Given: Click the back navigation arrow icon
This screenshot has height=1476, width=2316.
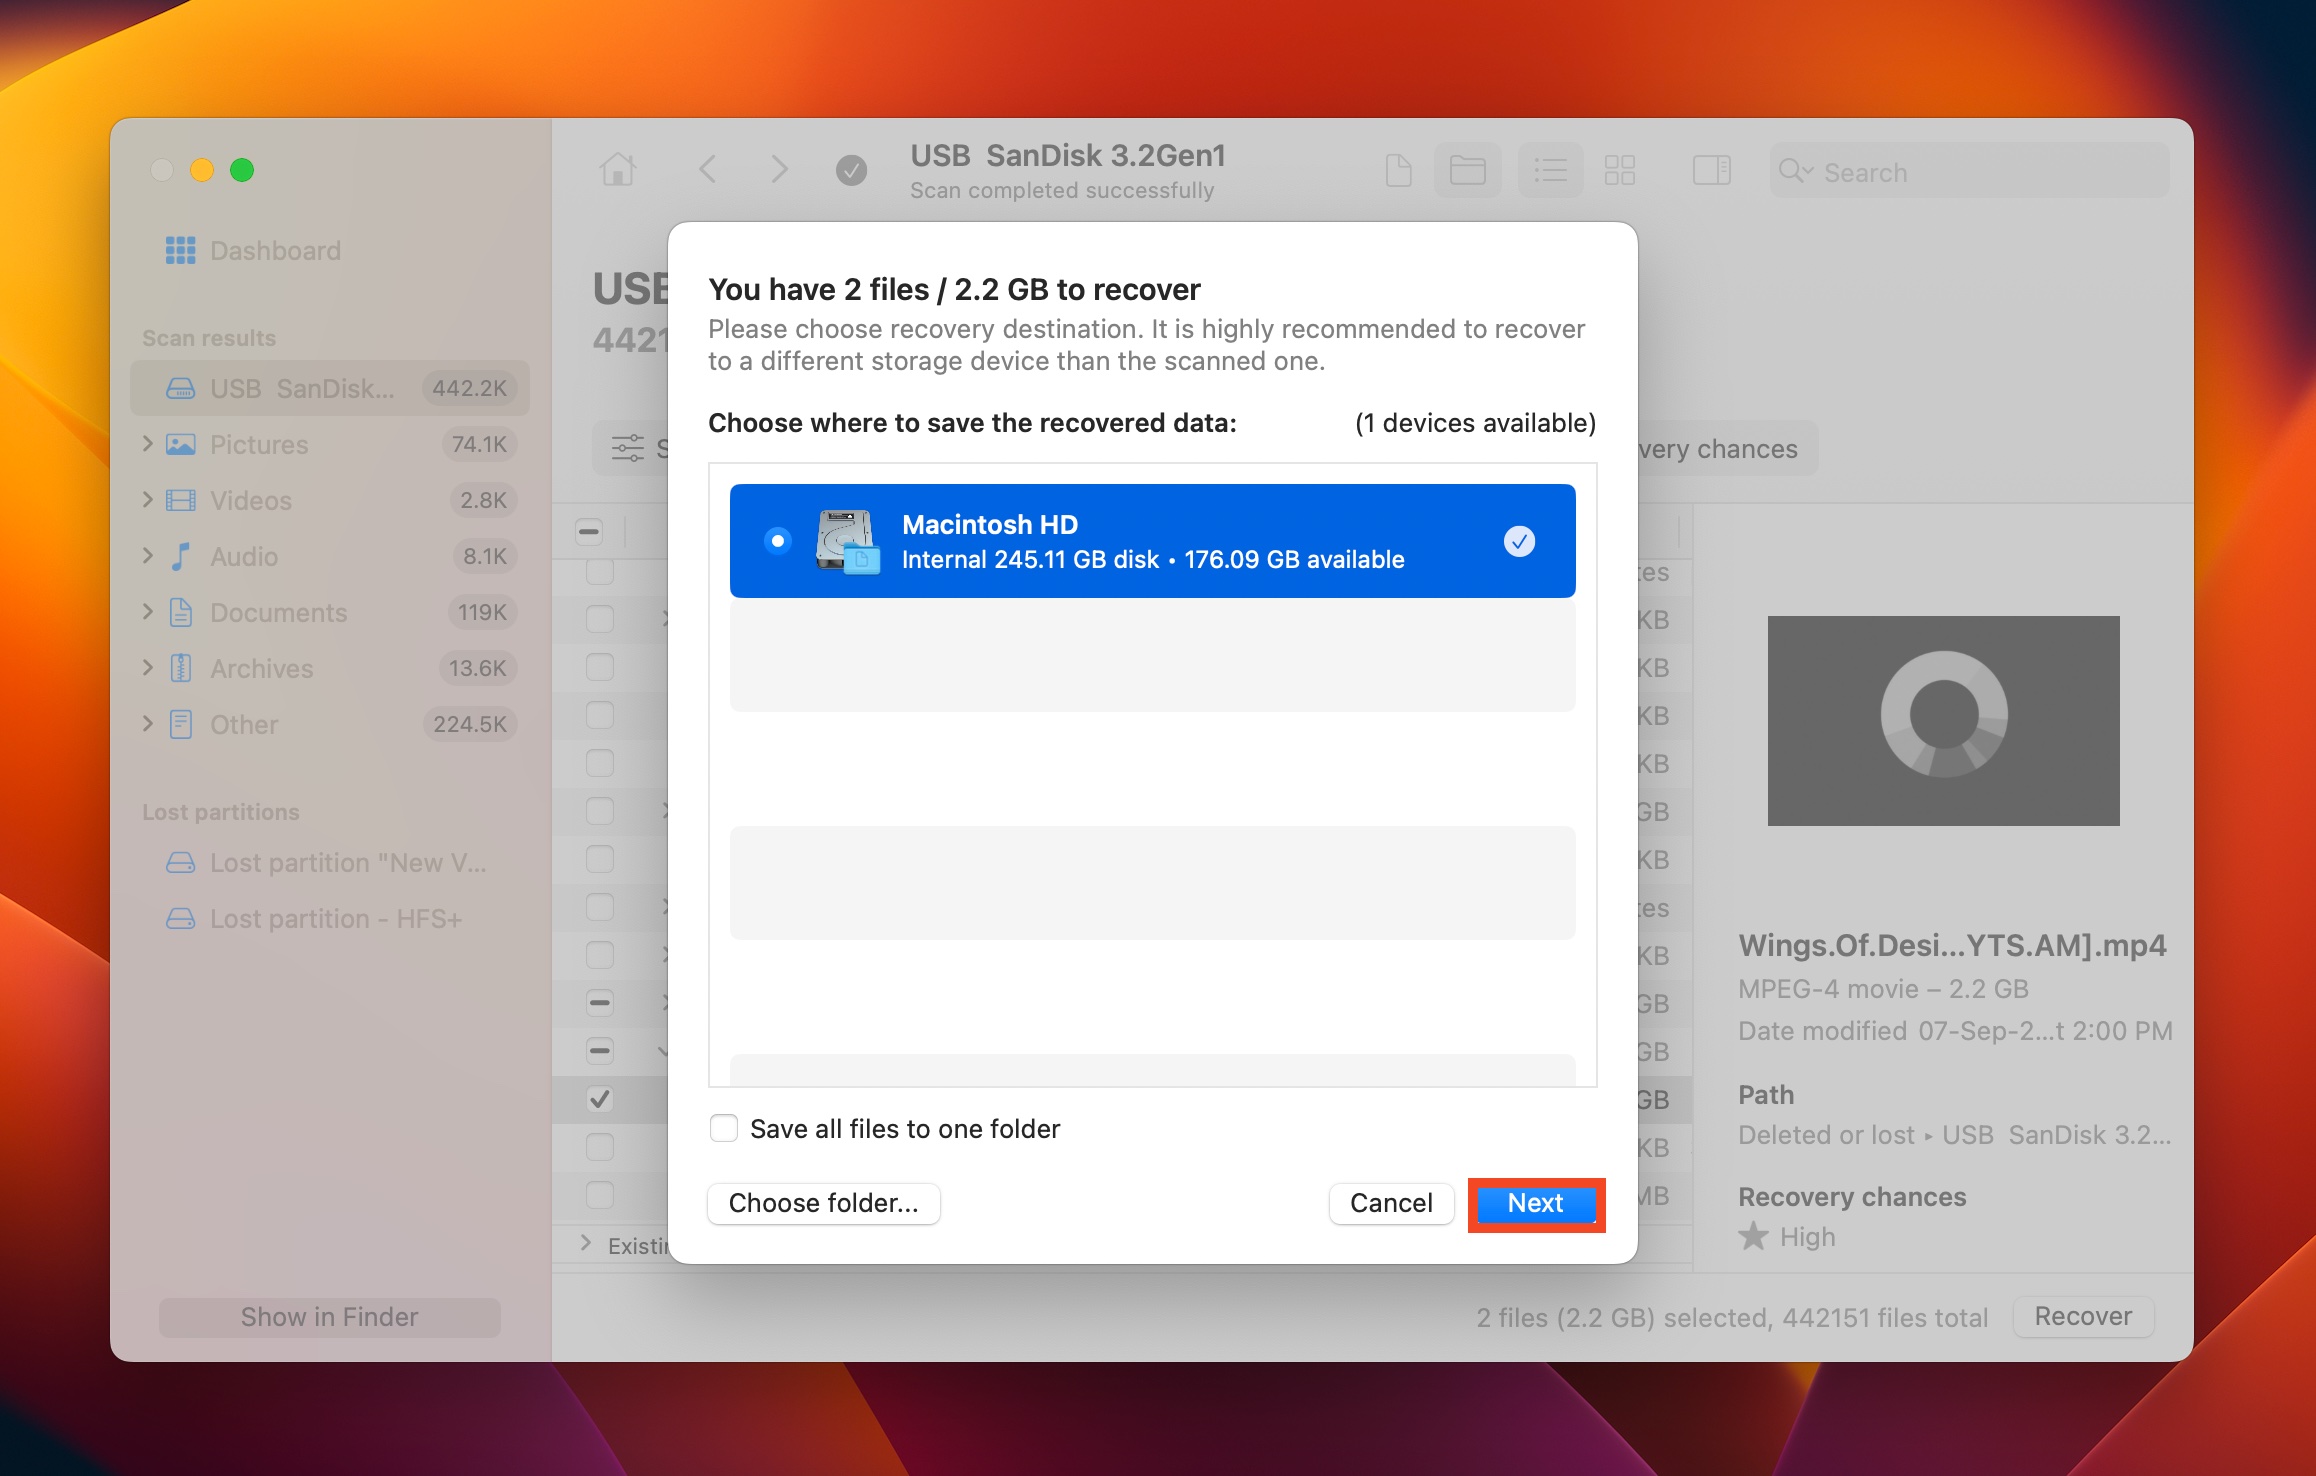Looking at the screenshot, I should point(709,169).
